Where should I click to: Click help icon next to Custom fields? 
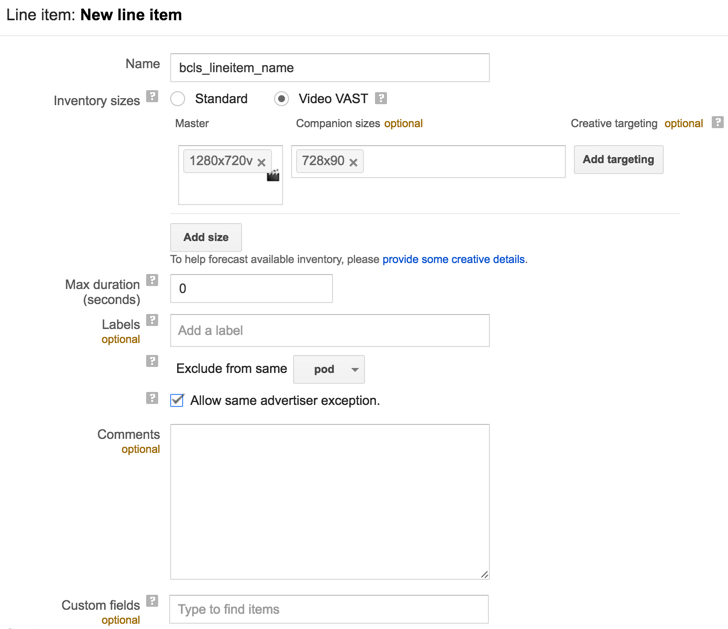point(152,602)
